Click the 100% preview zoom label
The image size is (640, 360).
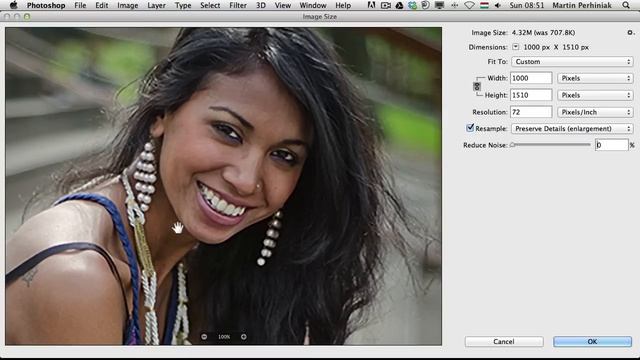[x=224, y=337]
